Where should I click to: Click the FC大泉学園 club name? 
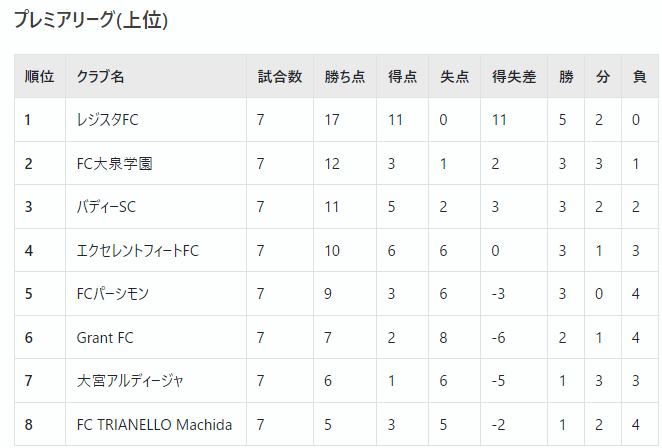click(x=114, y=163)
